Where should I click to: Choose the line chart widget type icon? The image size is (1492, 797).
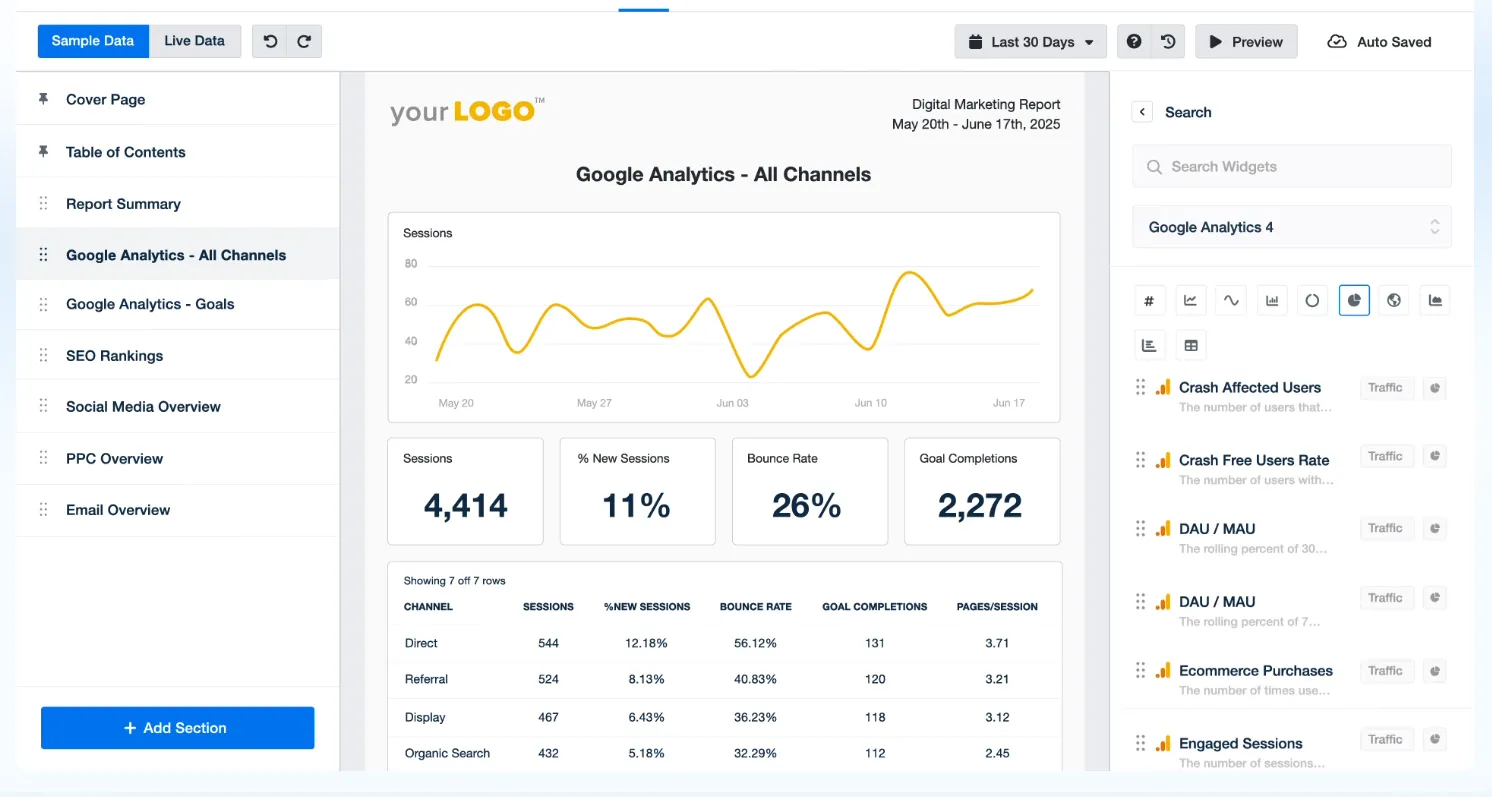click(x=1190, y=300)
